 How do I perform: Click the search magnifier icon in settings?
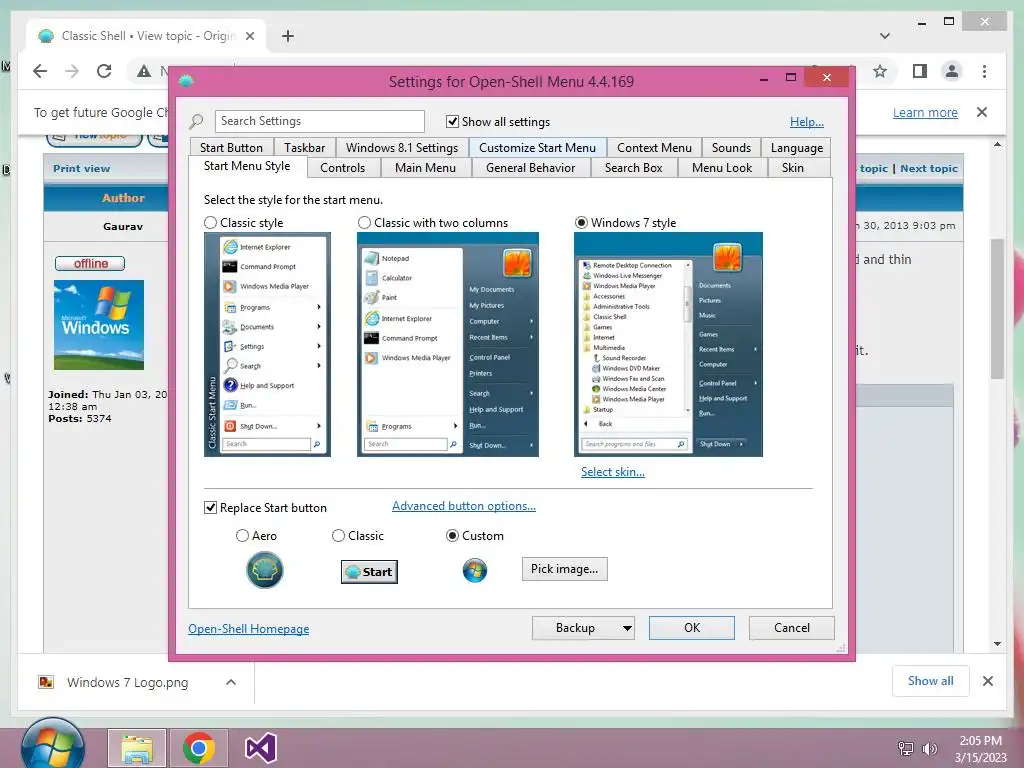coord(196,121)
